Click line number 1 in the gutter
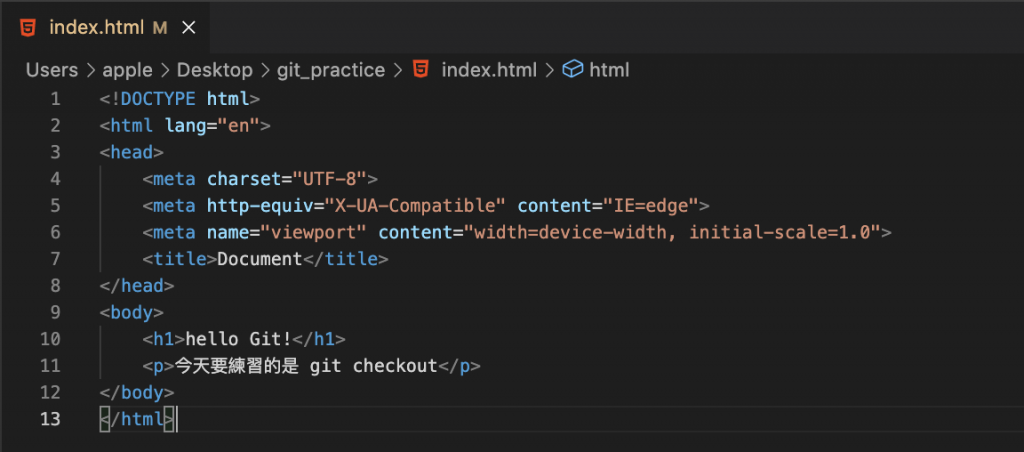 point(55,99)
